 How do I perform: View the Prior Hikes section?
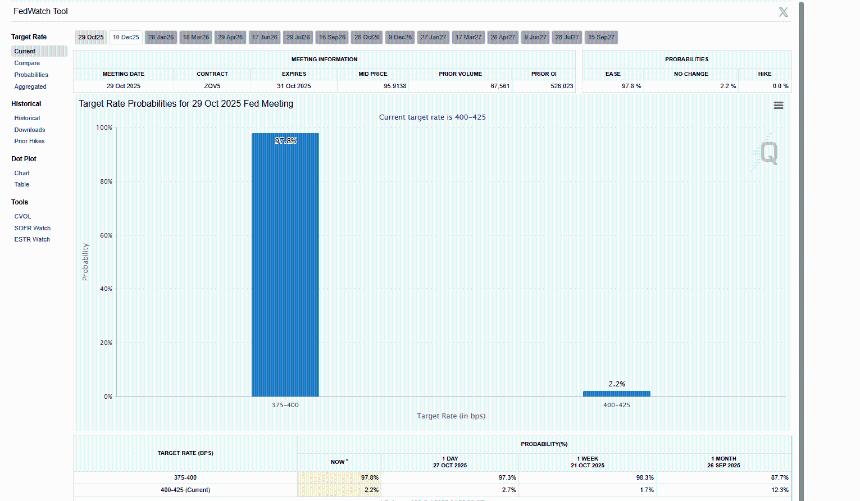(29, 142)
